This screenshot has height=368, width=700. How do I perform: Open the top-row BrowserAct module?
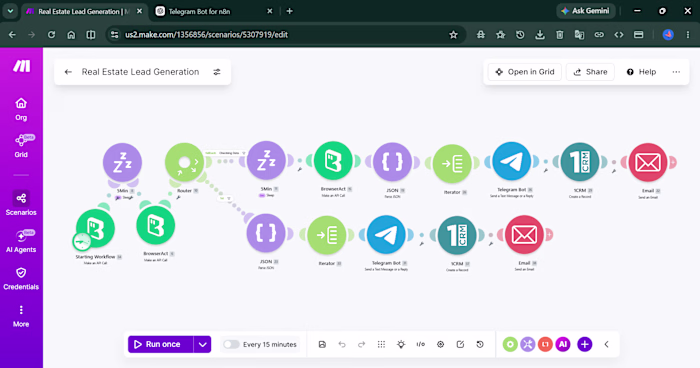333,161
